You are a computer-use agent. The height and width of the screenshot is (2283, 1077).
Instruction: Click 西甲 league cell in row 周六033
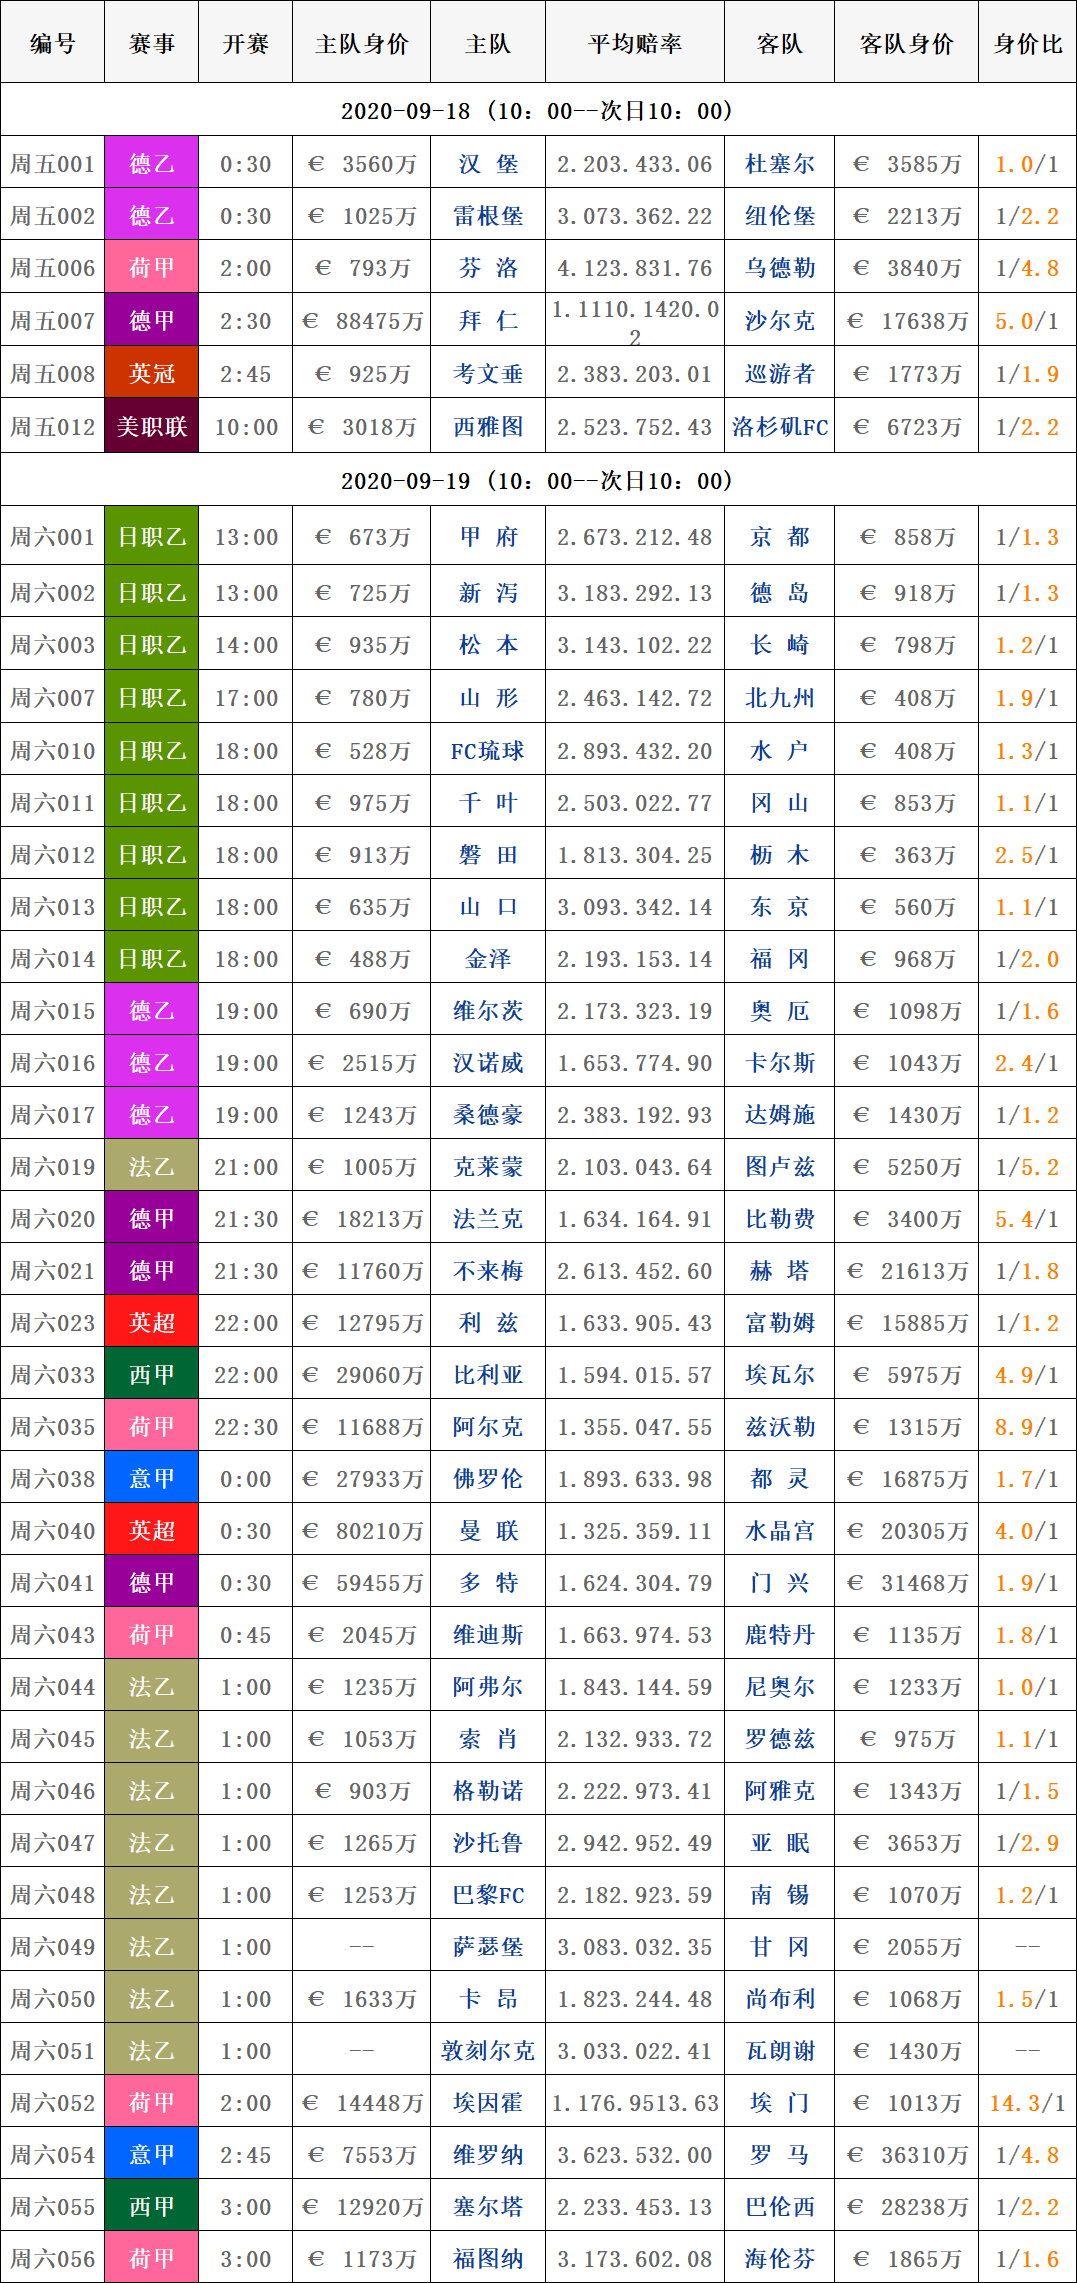[x=152, y=1375]
